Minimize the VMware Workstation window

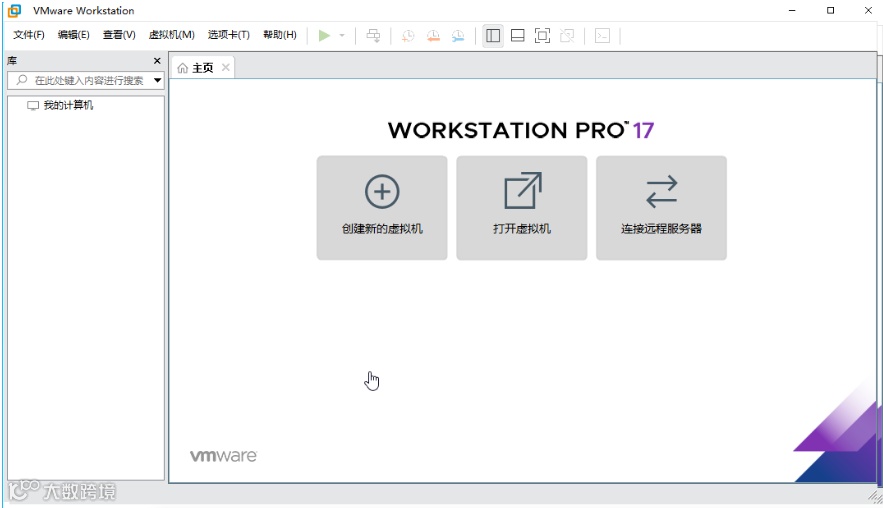click(x=792, y=11)
